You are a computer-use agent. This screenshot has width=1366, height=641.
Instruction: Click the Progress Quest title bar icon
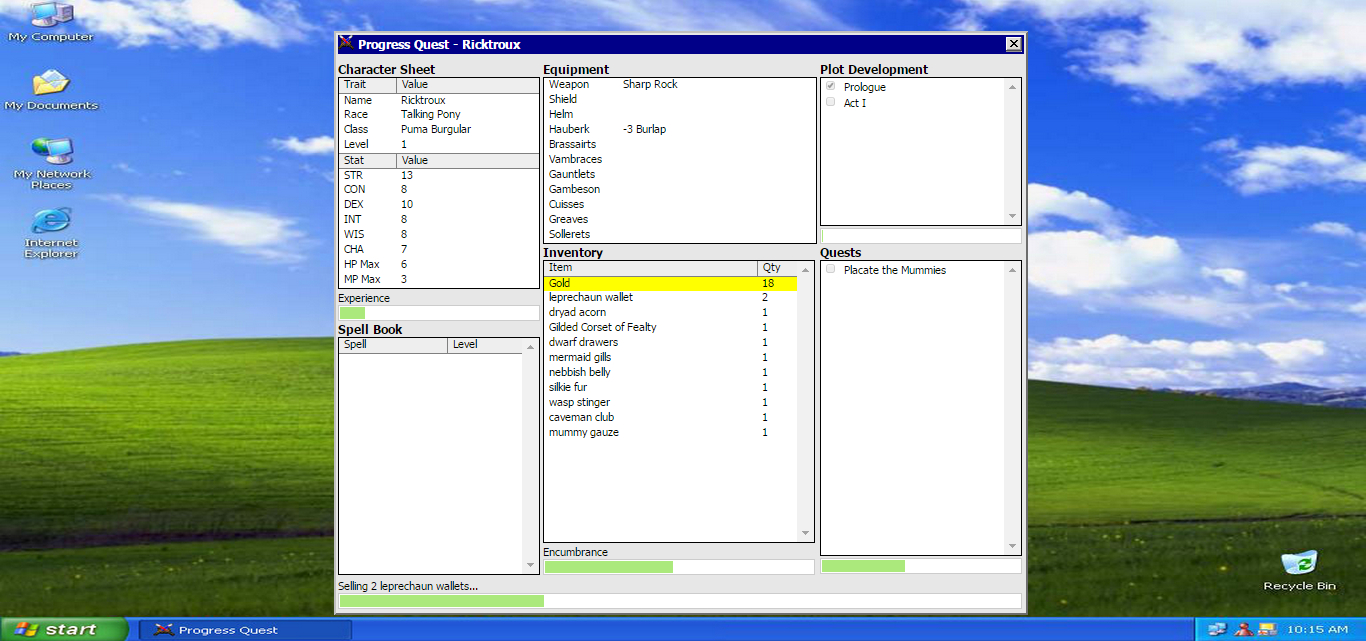[x=345, y=43]
